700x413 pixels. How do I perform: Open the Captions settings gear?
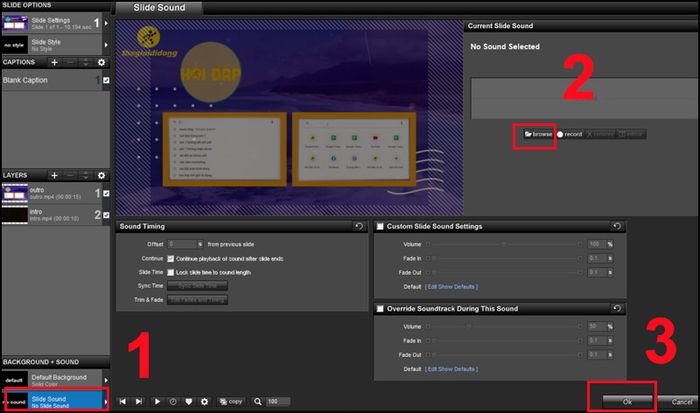(x=101, y=62)
